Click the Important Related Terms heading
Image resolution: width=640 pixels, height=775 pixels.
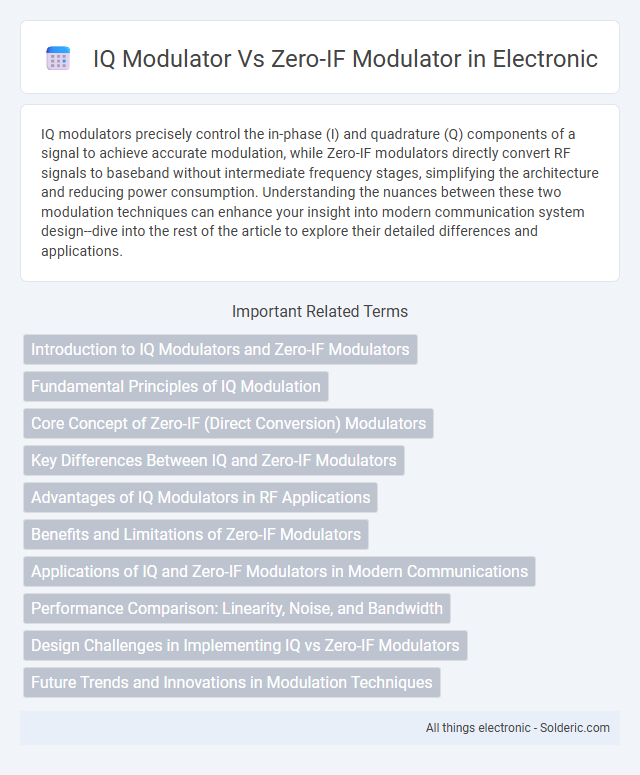[x=320, y=311]
